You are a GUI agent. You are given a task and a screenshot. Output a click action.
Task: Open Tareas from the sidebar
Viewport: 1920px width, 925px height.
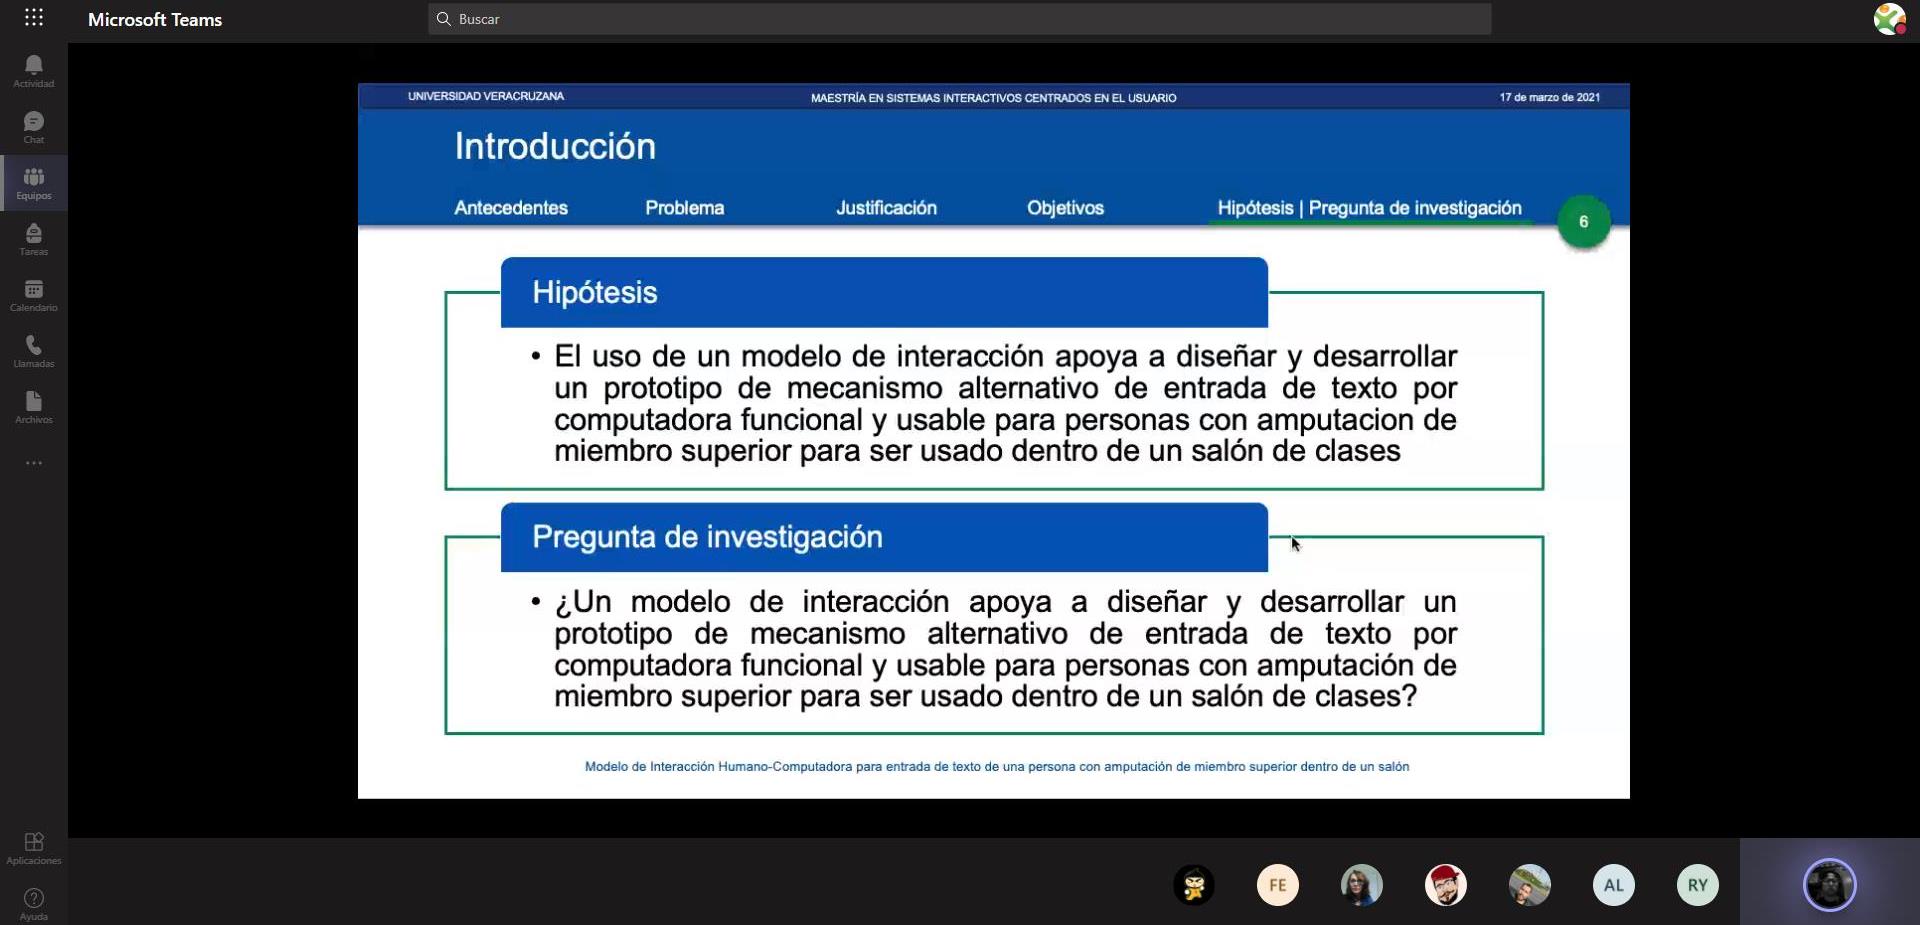click(x=33, y=239)
